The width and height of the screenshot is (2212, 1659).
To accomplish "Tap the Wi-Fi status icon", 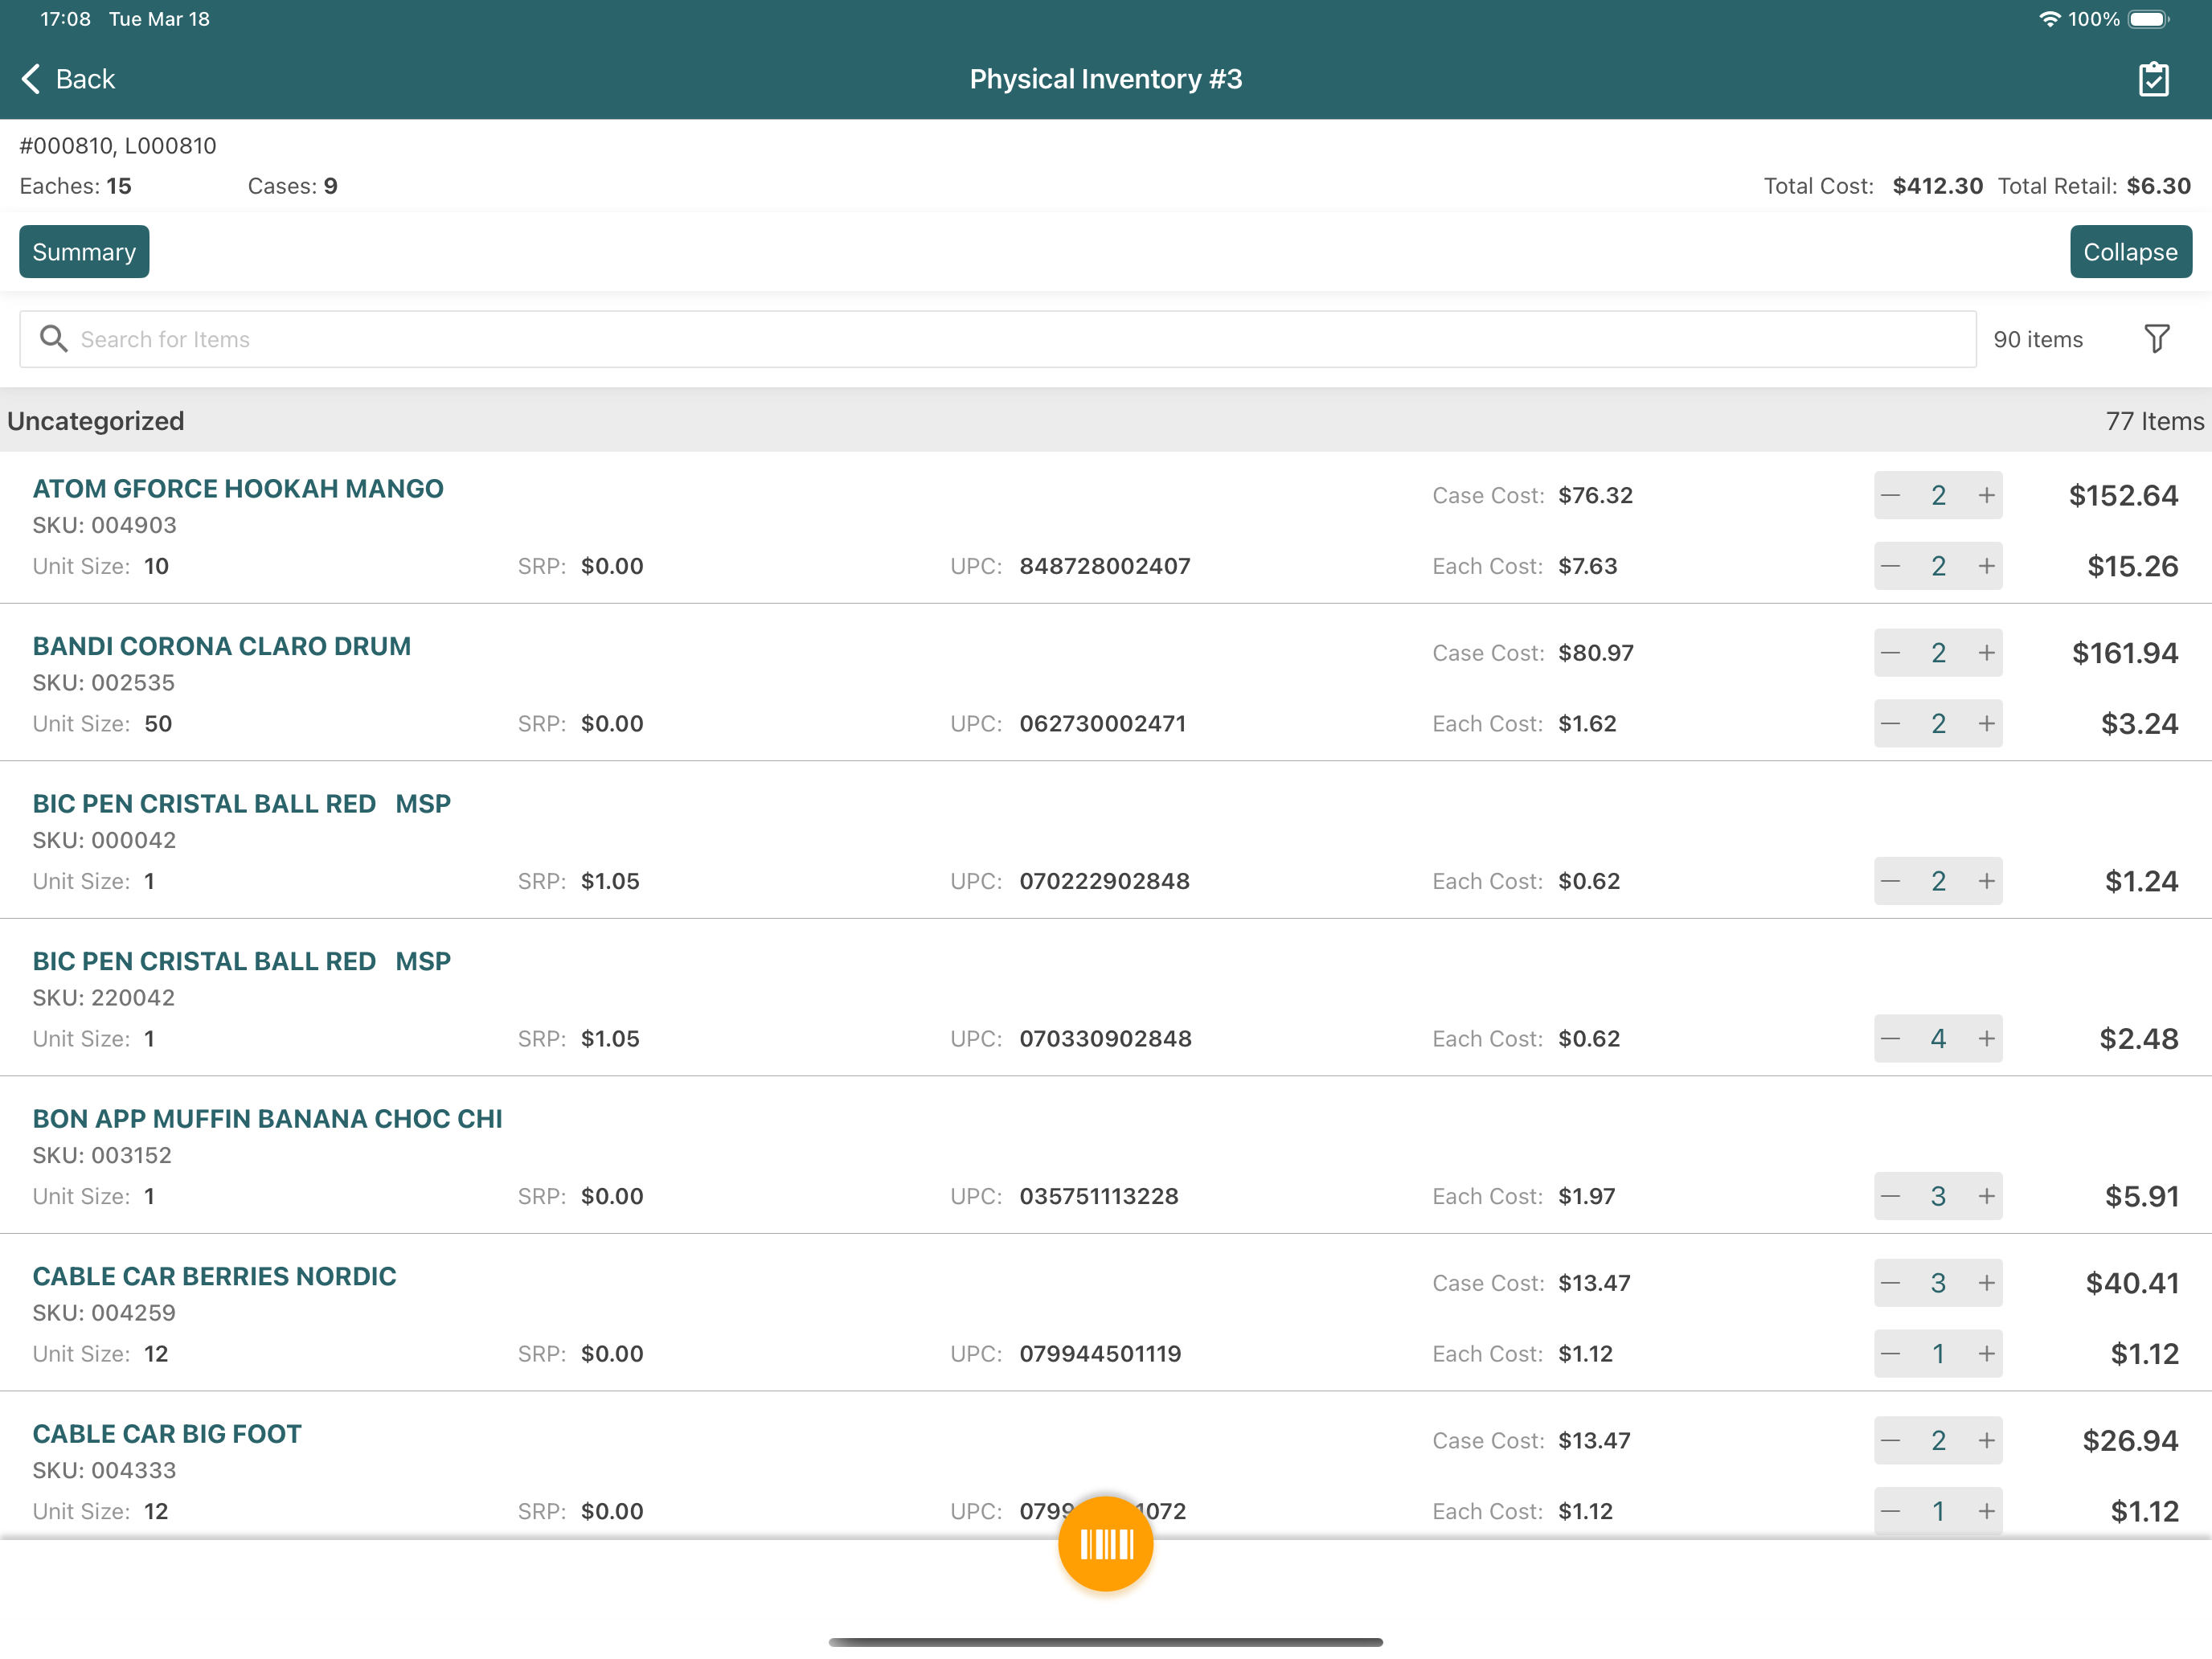I will [x=2049, y=19].
